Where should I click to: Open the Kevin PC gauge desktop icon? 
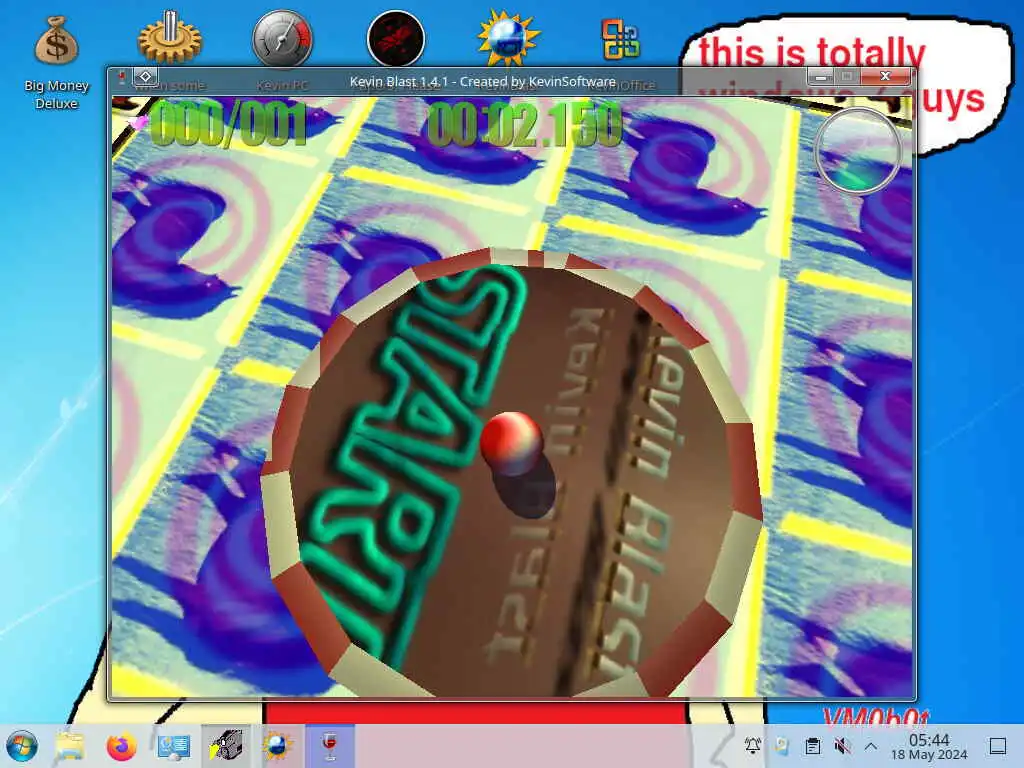click(x=282, y=39)
